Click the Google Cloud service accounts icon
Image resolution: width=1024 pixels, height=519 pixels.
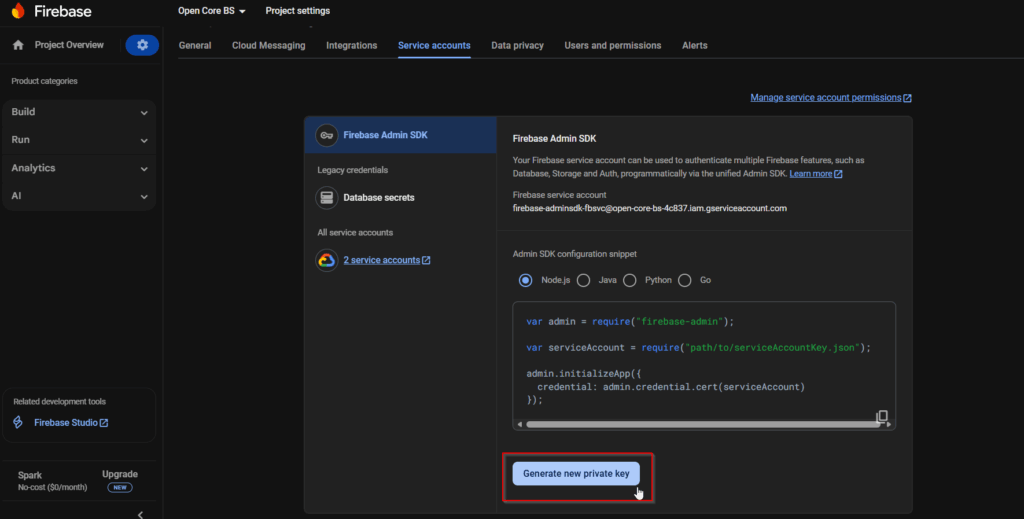pyautogui.click(x=326, y=260)
